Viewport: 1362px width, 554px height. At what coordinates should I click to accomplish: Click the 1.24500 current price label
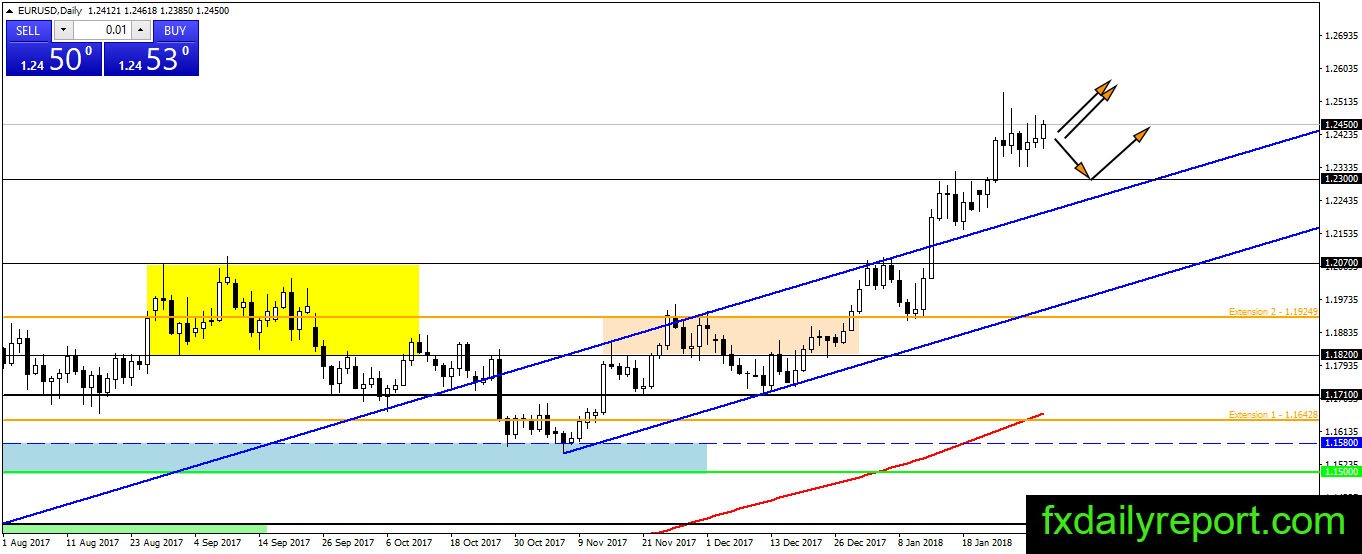pos(1340,125)
